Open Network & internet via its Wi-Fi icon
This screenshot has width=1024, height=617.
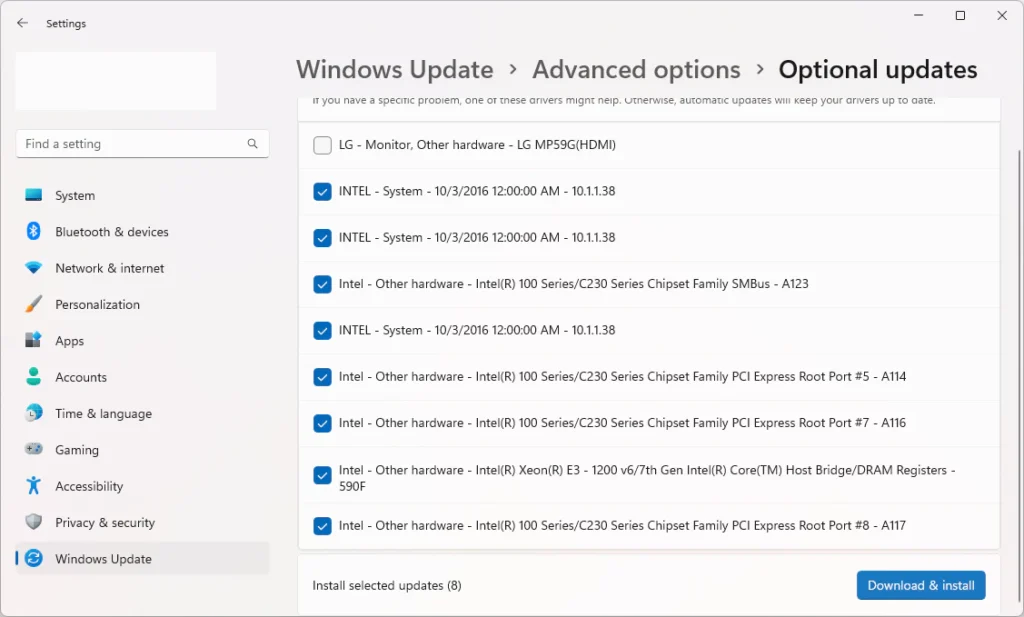[x=33, y=268]
